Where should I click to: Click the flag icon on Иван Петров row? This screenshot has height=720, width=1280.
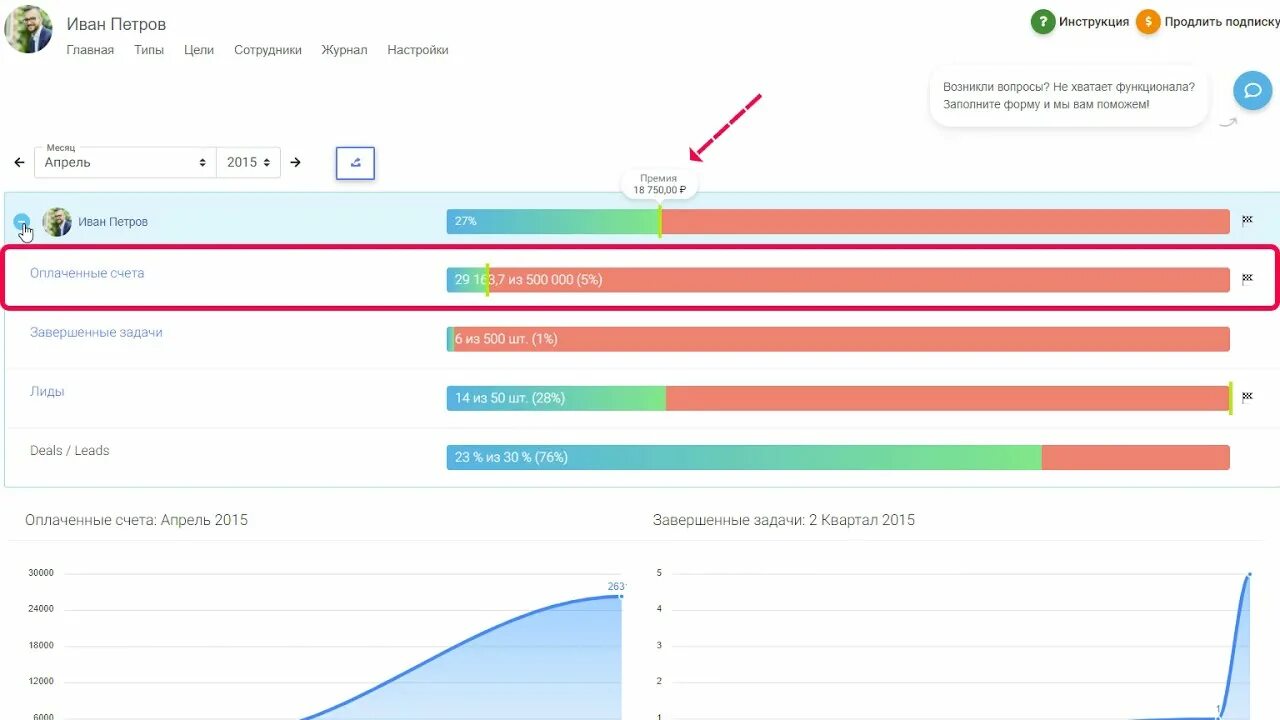point(1247,221)
